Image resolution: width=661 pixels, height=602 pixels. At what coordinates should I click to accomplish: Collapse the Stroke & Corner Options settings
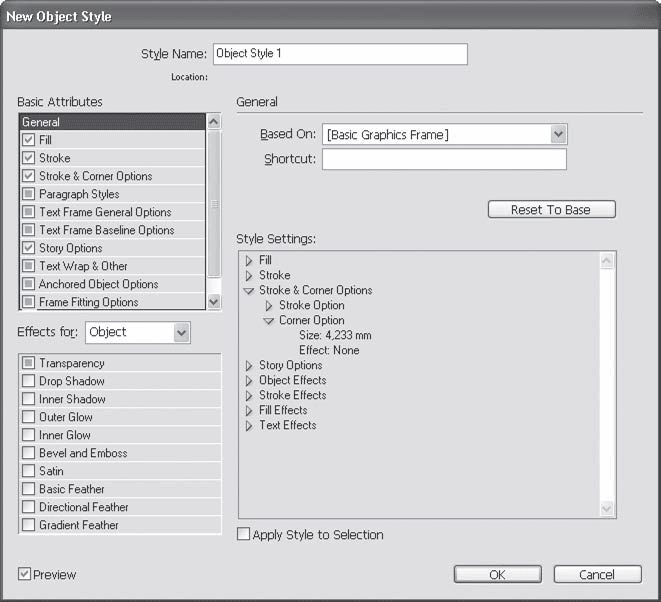[248, 290]
